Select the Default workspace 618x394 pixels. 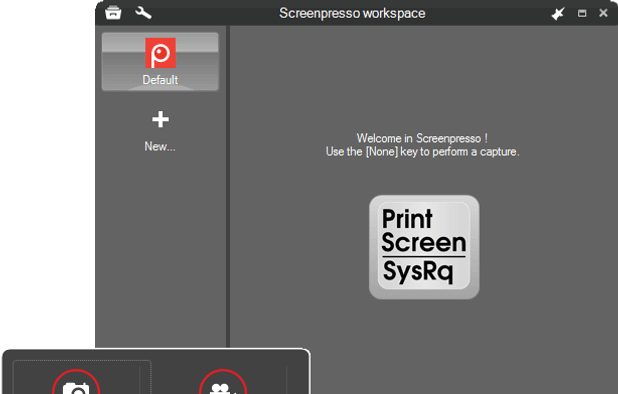coord(160,62)
